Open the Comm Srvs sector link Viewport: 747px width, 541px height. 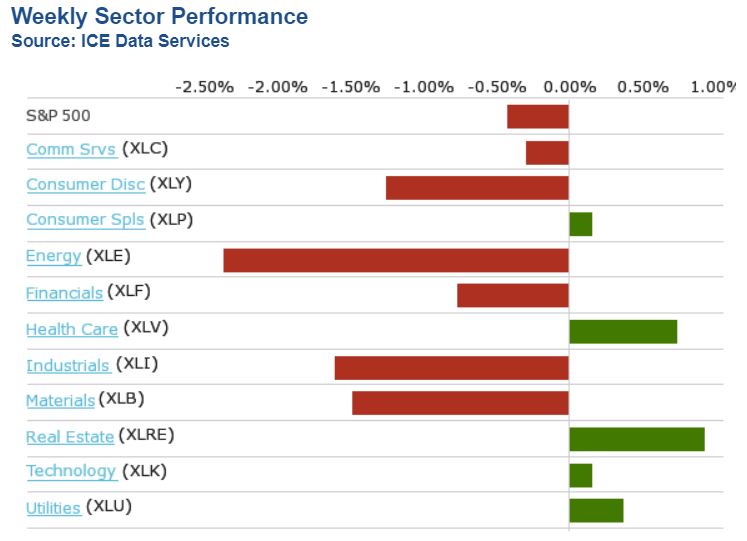tap(71, 150)
